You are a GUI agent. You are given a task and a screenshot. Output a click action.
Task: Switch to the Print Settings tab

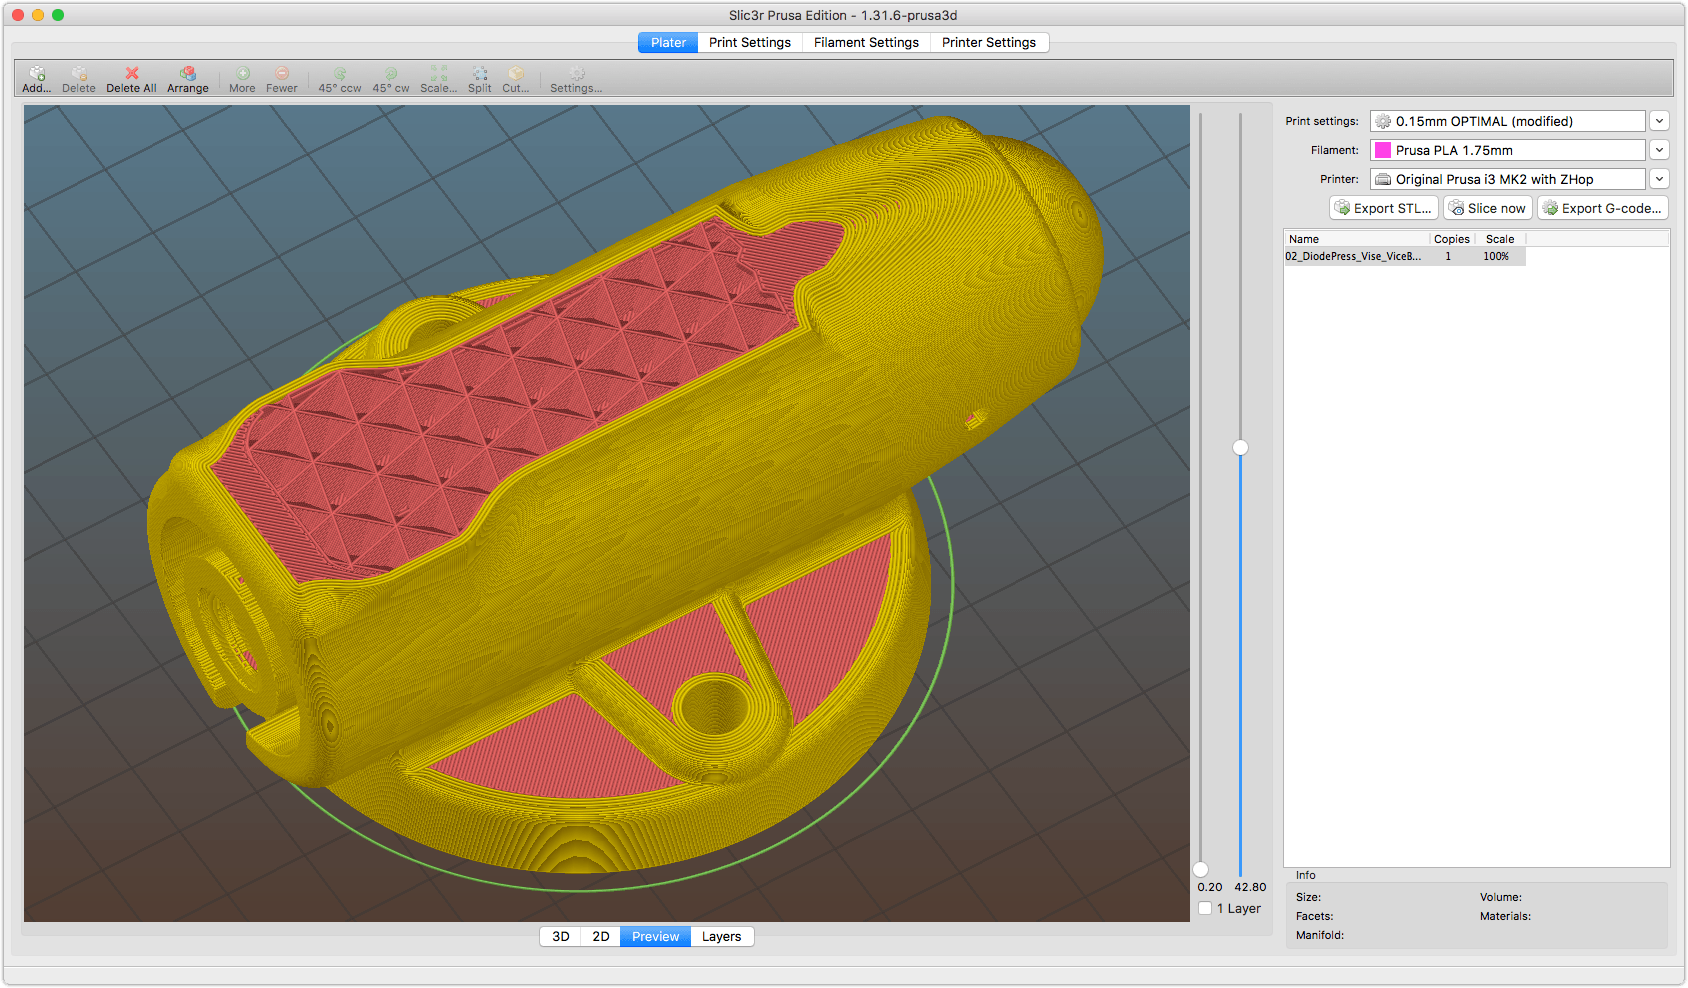(748, 42)
